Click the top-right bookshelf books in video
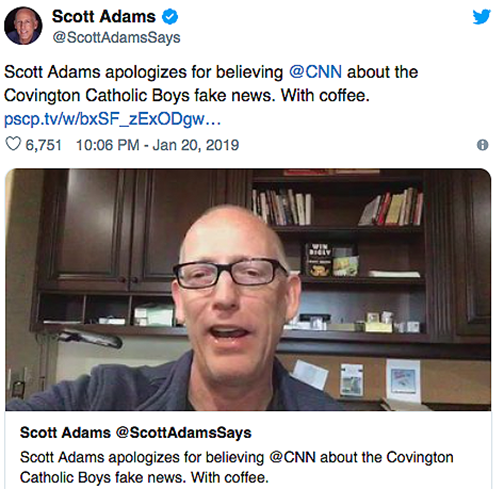The width and height of the screenshot is (504, 489). click(391, 207)
